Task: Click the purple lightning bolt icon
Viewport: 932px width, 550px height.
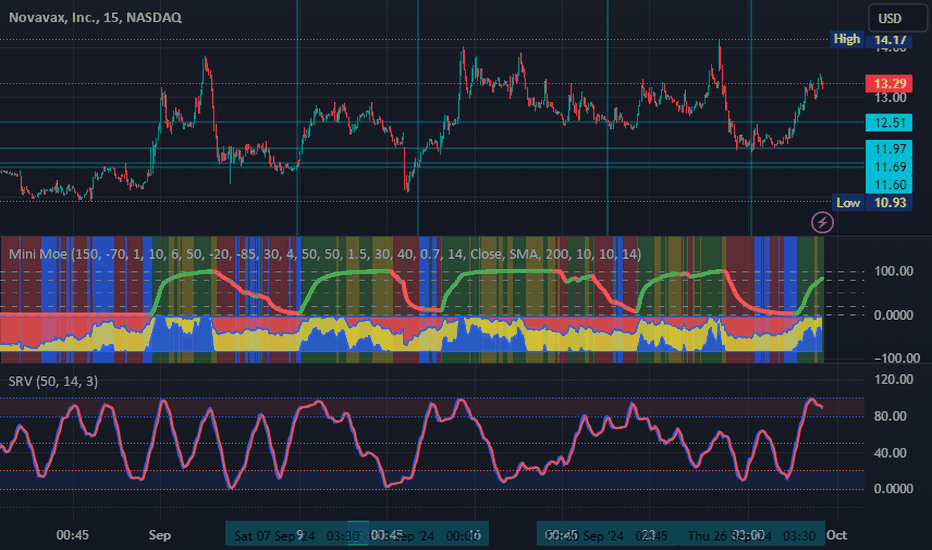Action: coord(823,222)
